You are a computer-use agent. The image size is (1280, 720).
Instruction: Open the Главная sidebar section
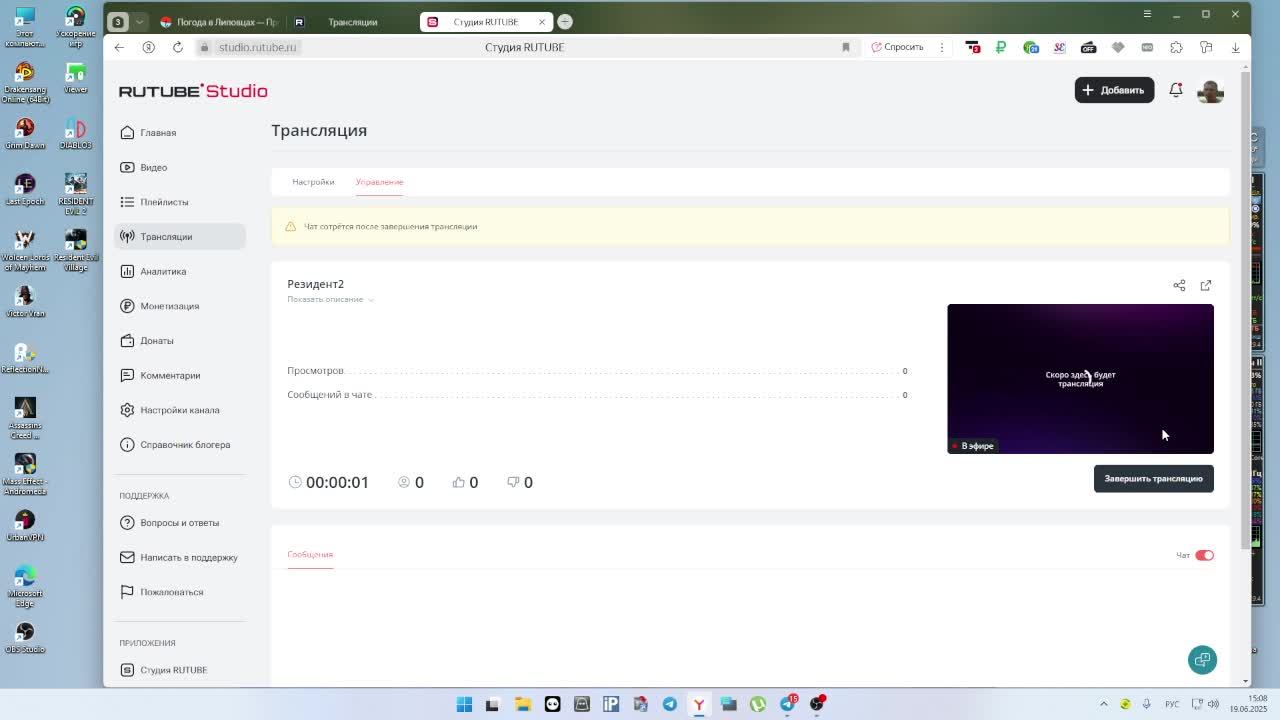click(x=179, y=132)
